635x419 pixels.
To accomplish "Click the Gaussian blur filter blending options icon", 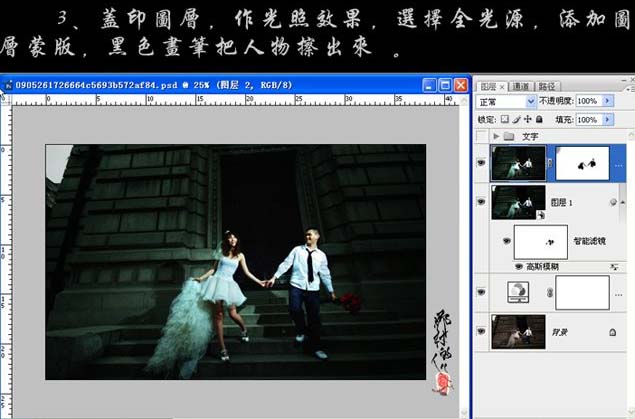I will 614,267.
